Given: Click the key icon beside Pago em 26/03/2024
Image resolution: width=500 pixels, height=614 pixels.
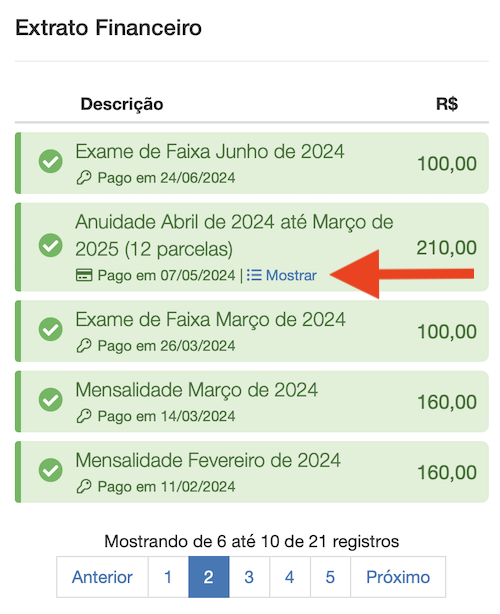Looking at the screenshot, I should point(84,346).
